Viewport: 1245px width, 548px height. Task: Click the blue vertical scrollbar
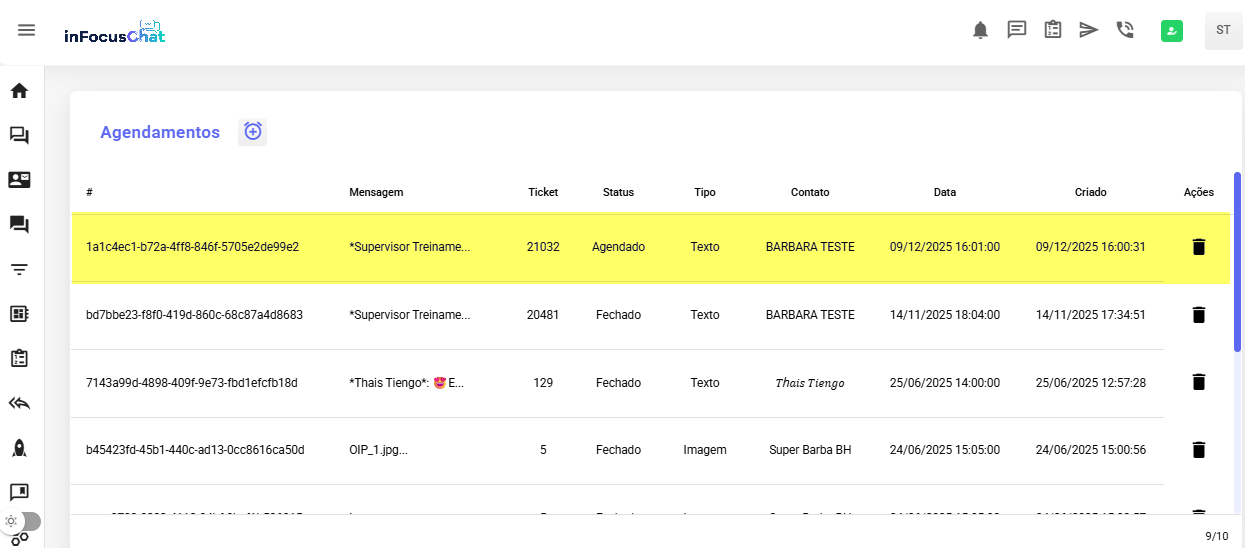click(1237, 260)
